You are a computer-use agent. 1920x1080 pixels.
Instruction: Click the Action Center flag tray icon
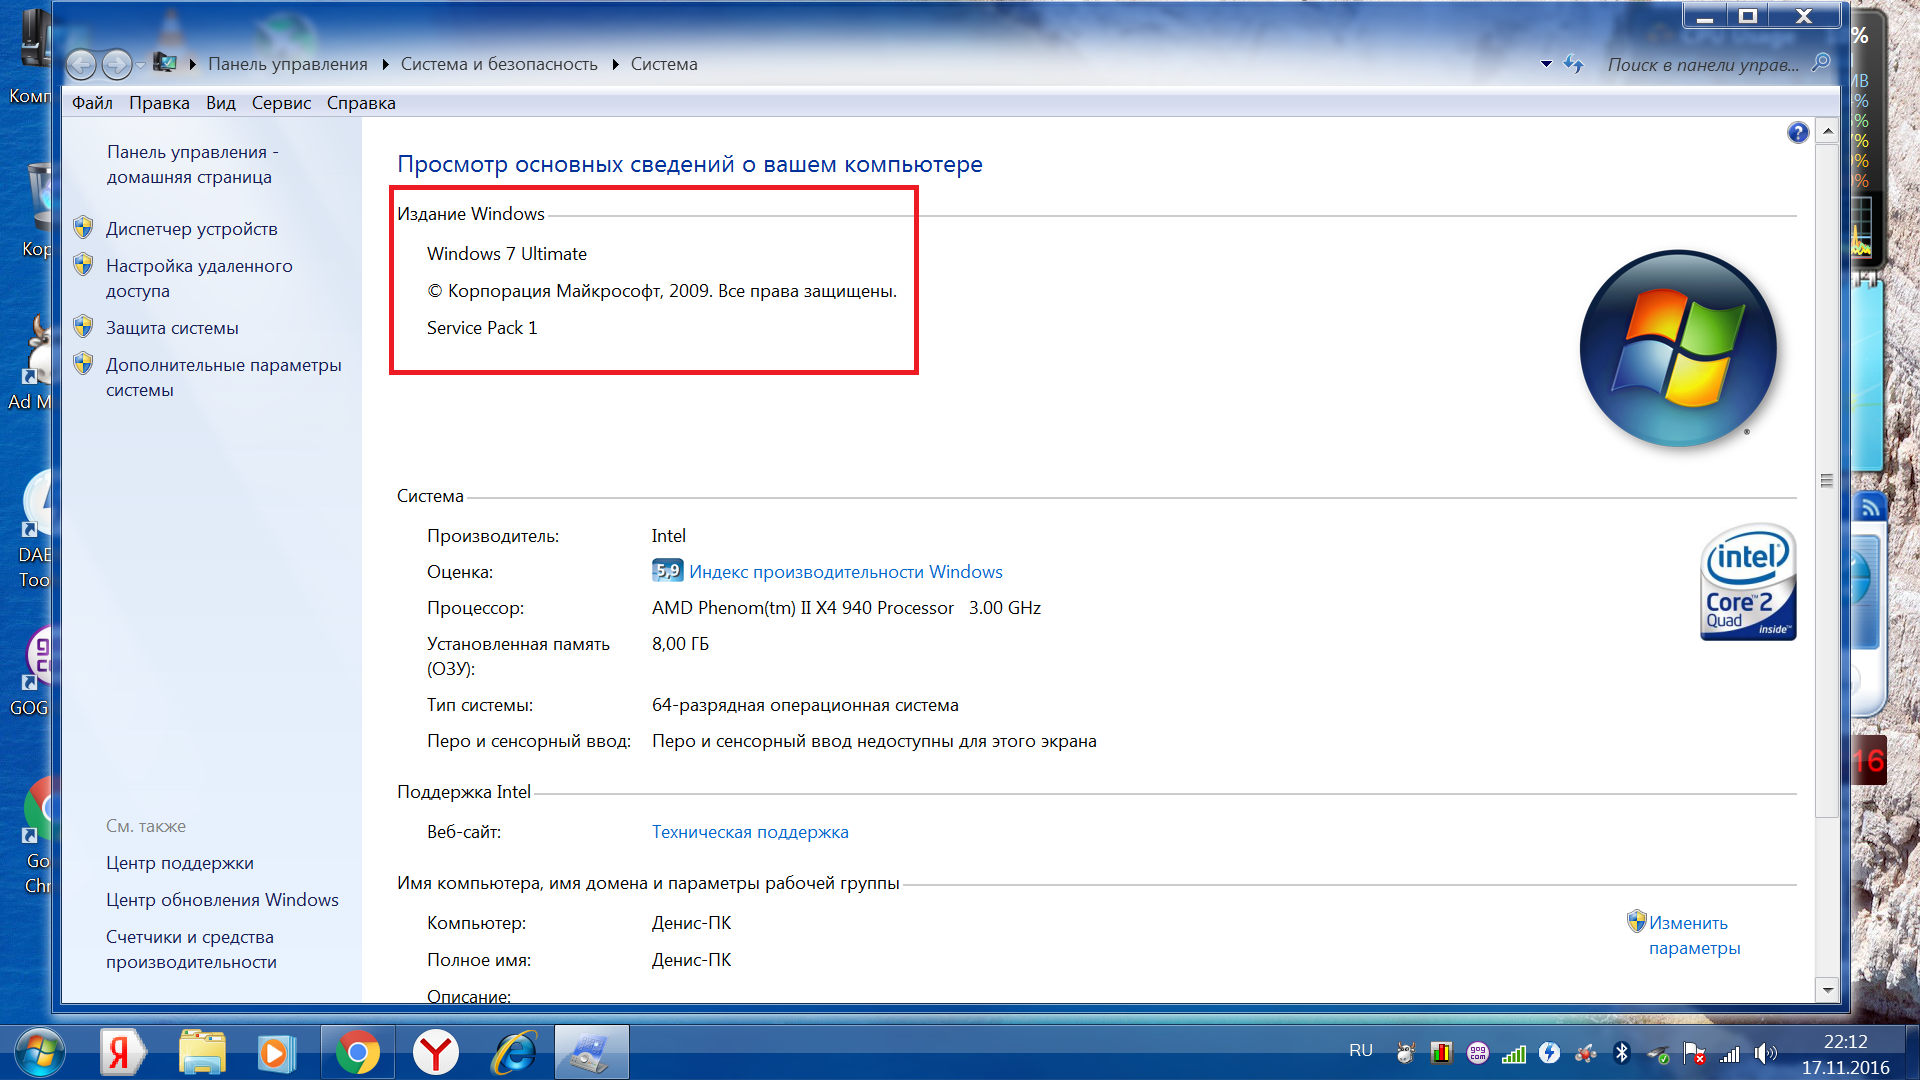[x=1694, y=1052]
